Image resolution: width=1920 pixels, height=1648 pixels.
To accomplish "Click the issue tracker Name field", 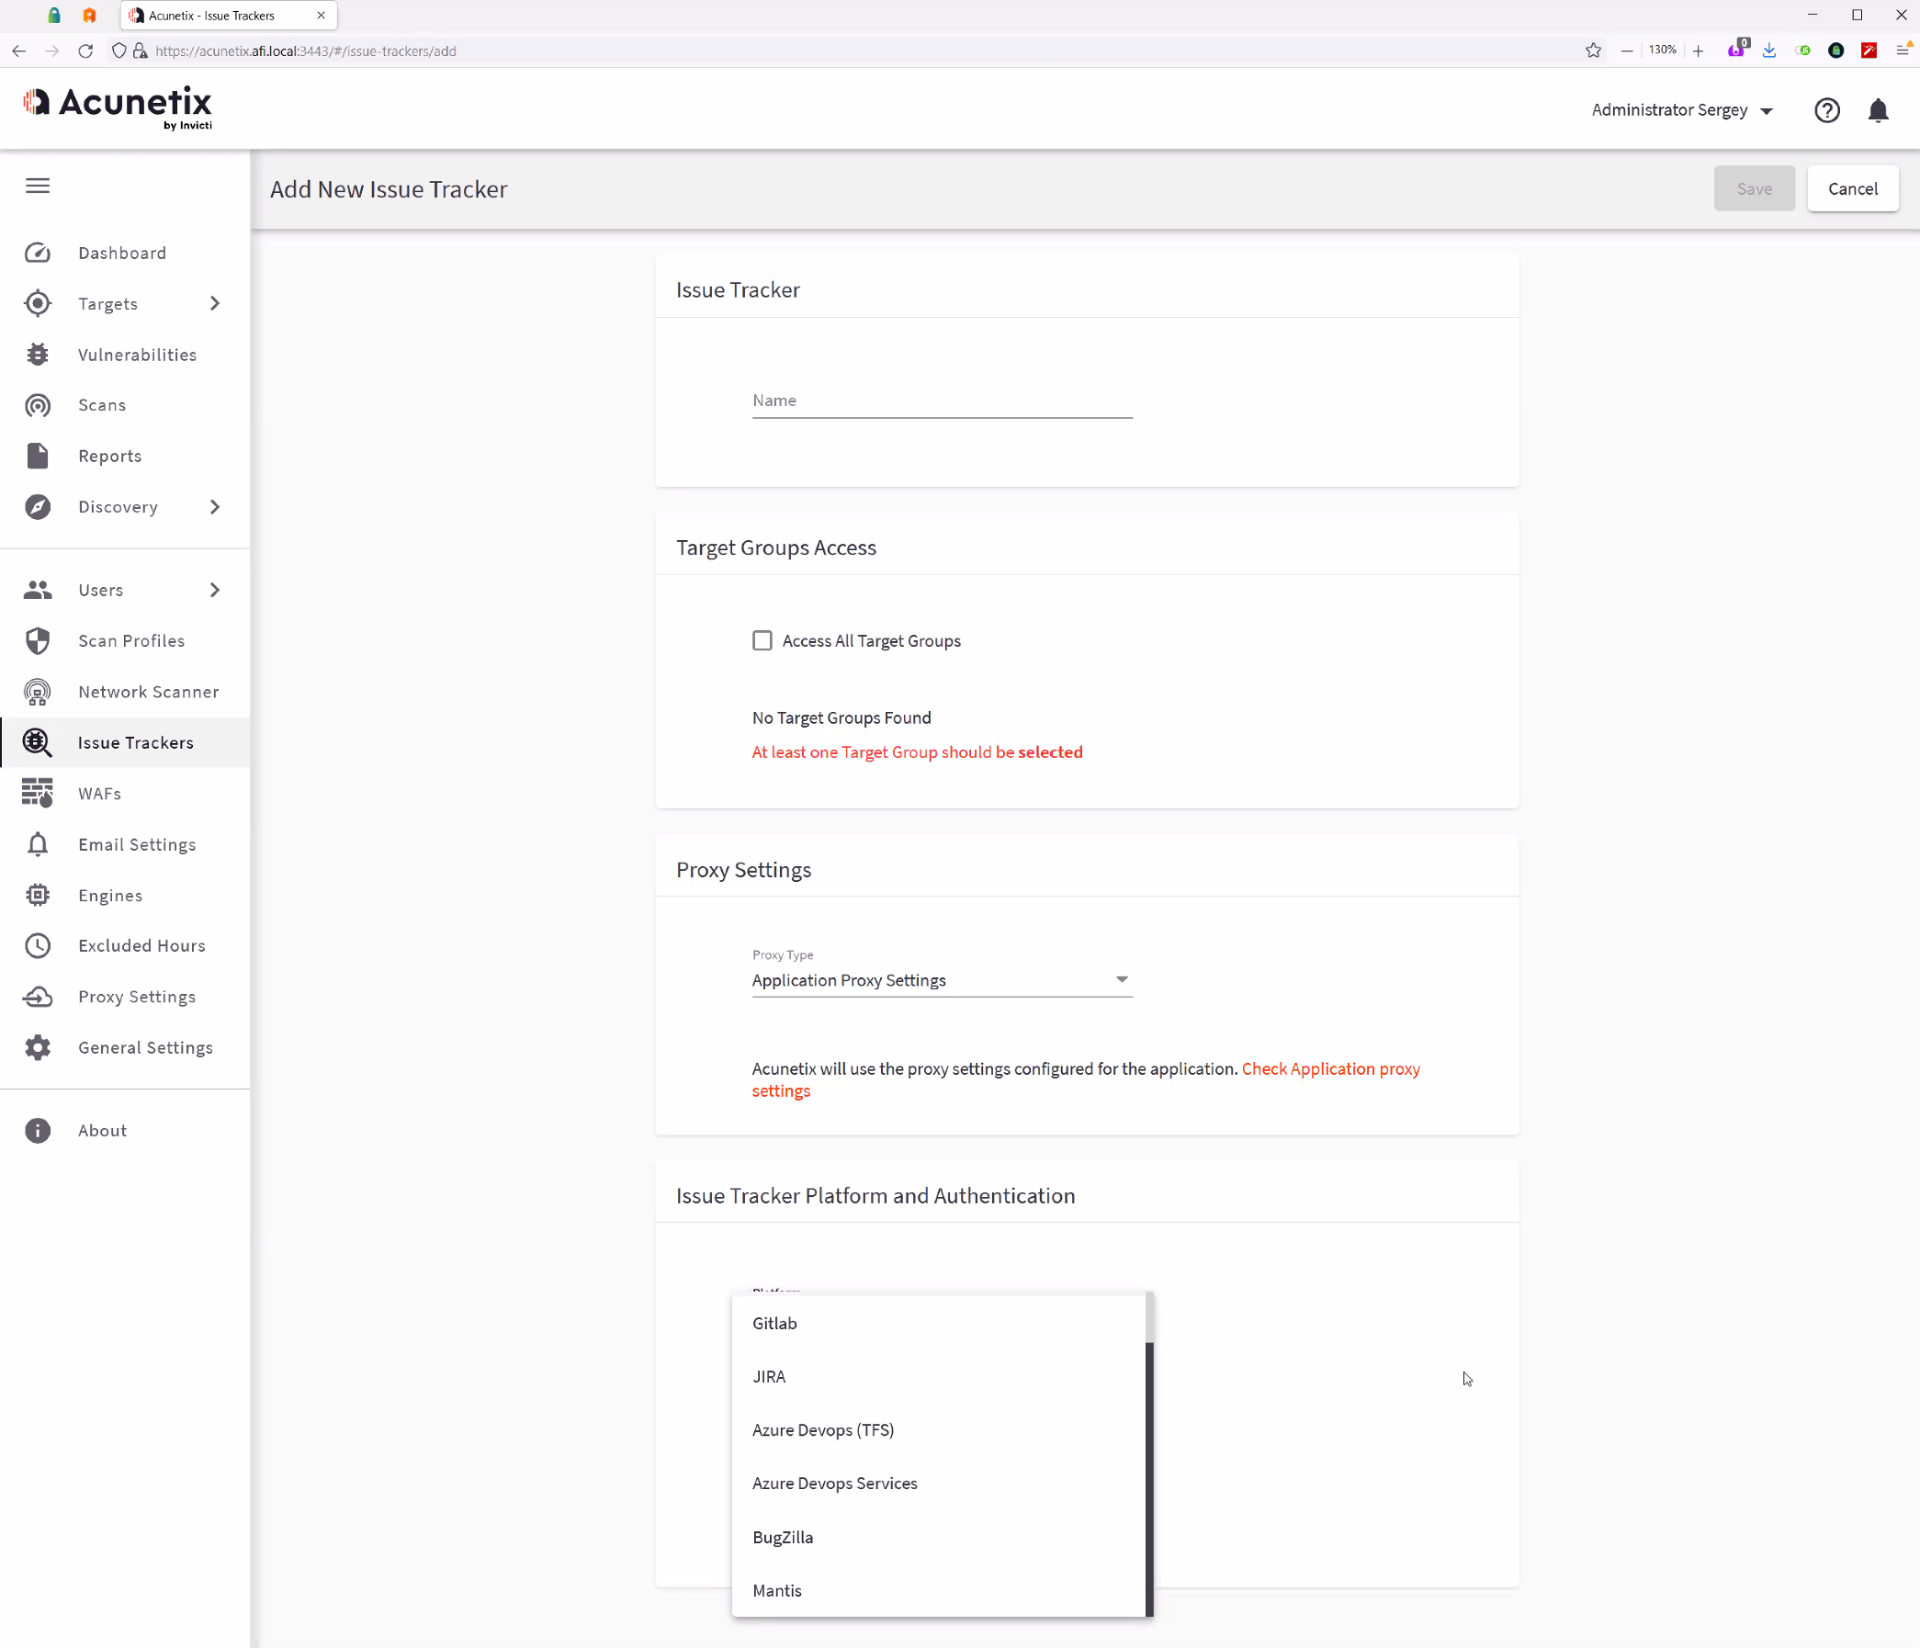I will pyautogui.click(x=941, y=401).
